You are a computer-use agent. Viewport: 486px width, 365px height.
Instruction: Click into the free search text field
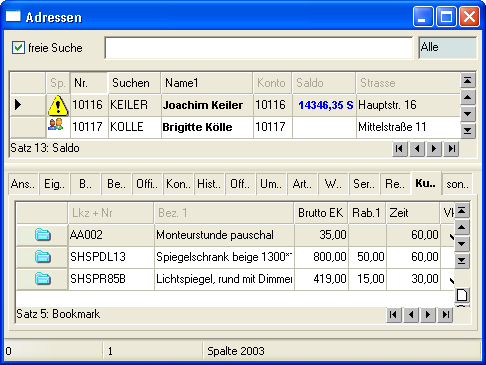[x=259, y=48]
